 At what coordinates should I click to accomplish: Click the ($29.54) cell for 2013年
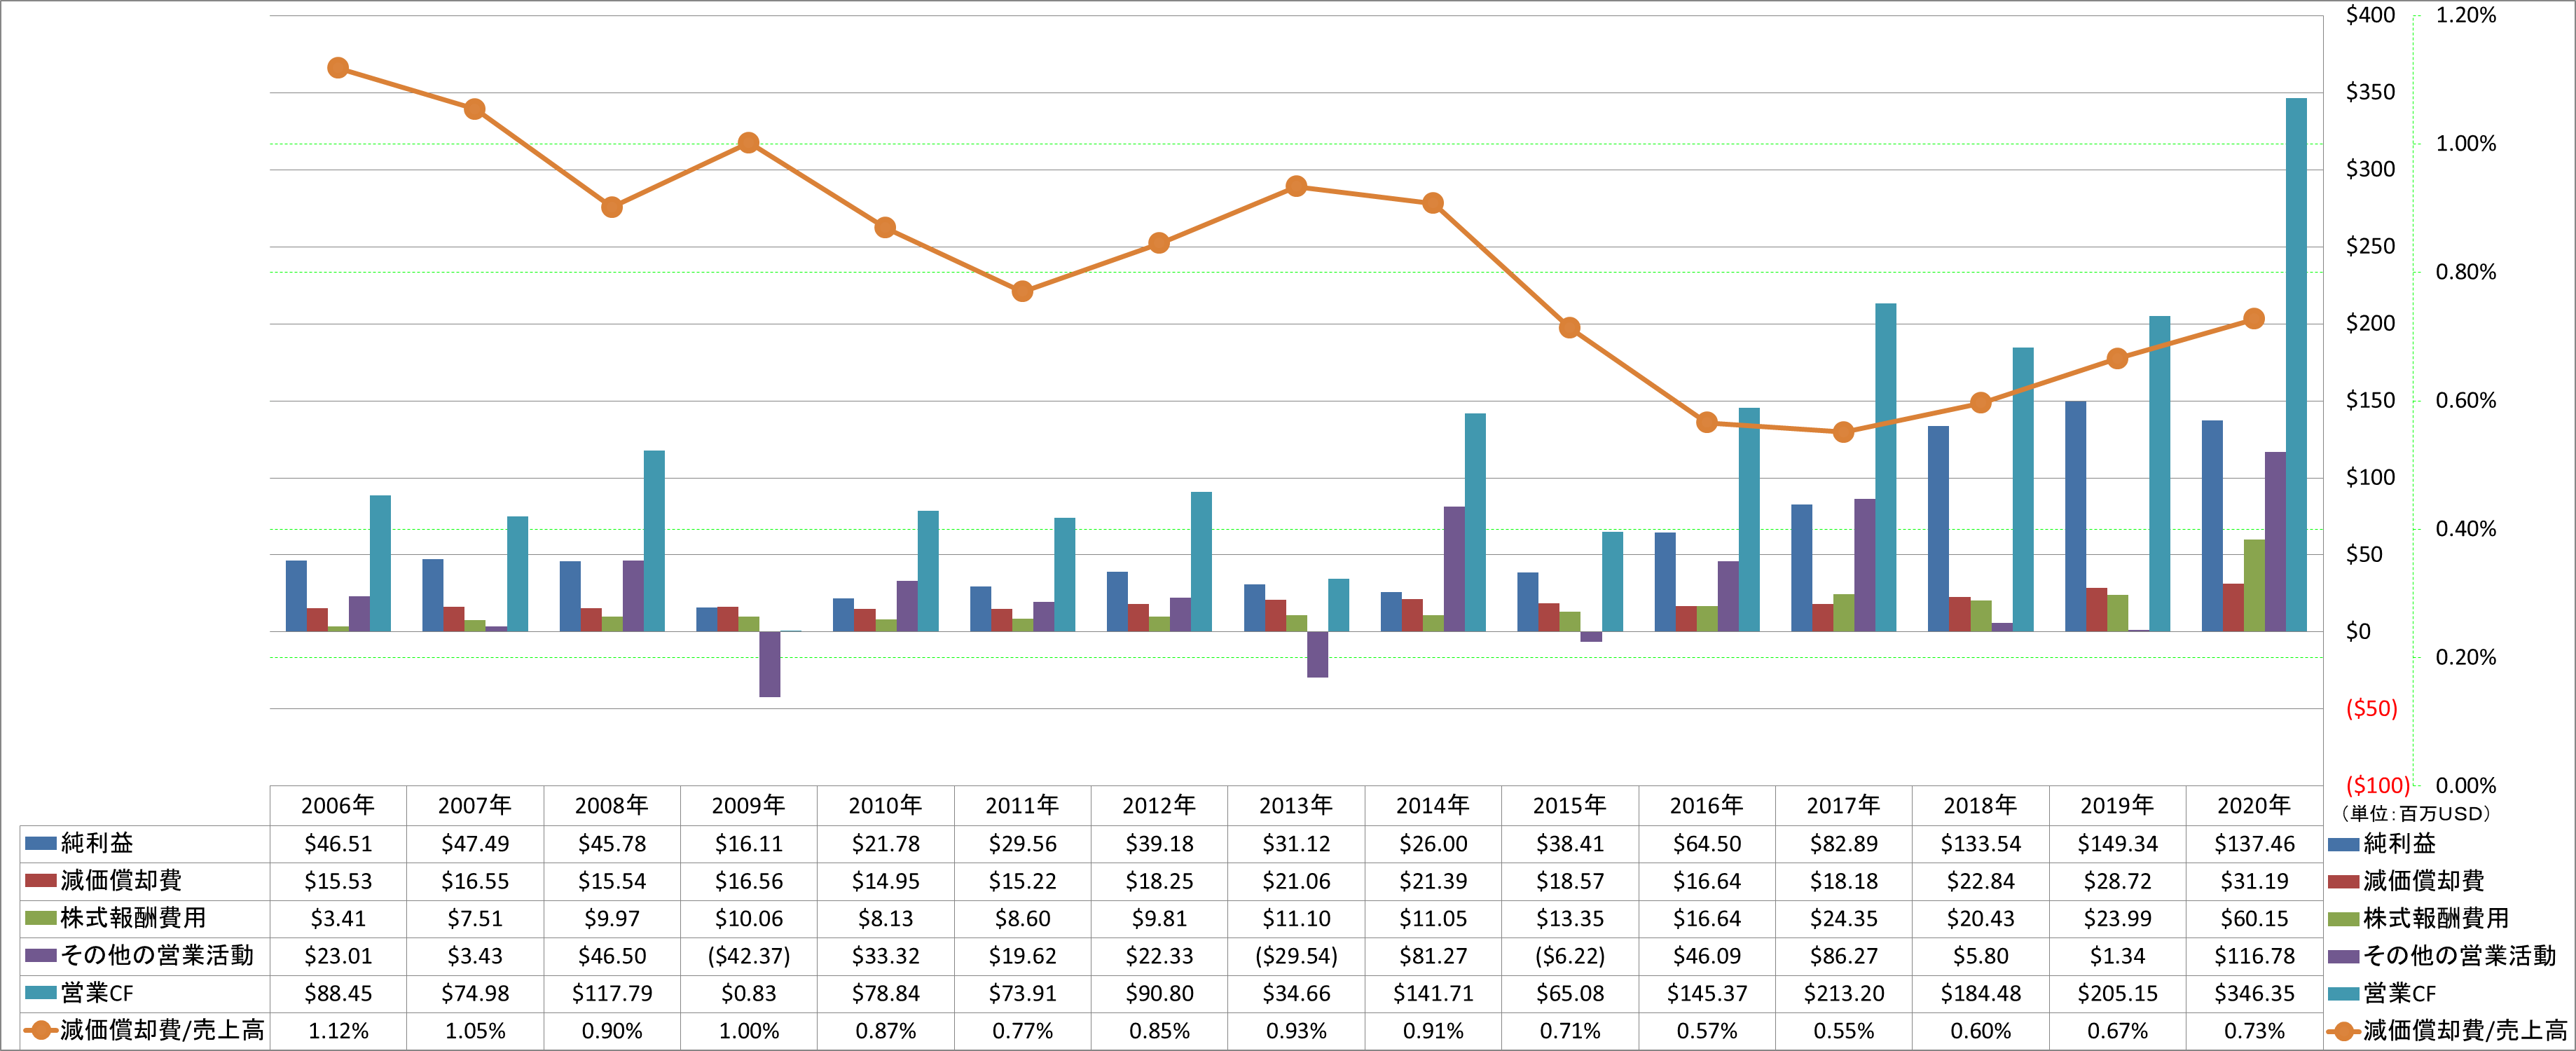coord(1296,956)
